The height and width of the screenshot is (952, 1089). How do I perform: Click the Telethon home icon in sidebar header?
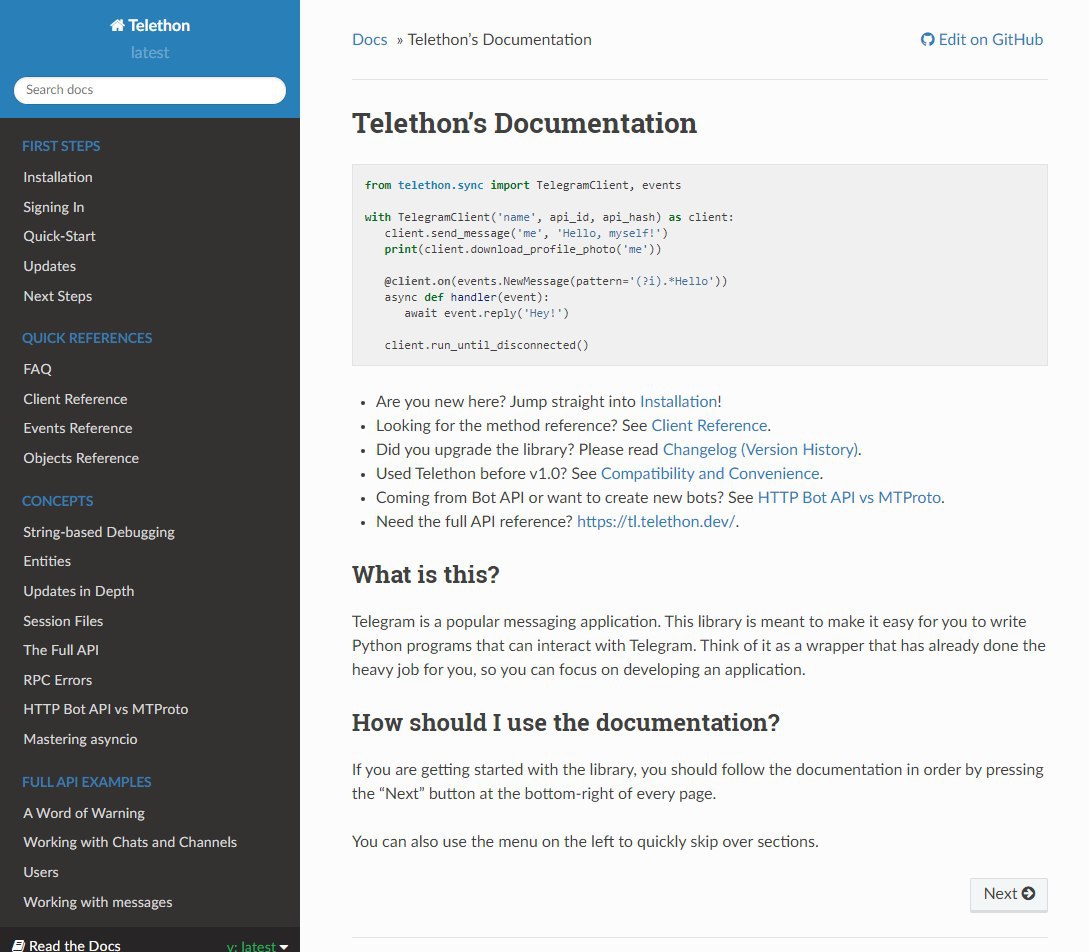click(117, 26)
